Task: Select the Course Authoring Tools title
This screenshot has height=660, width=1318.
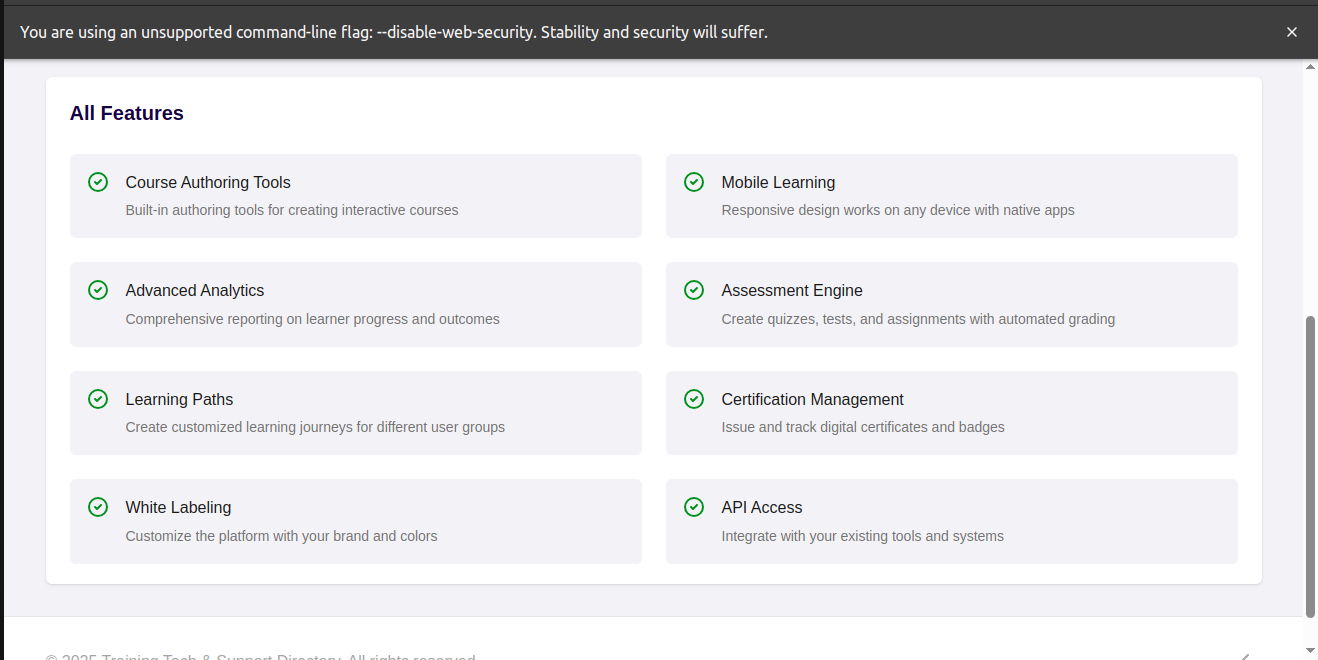Action: pyautogui.click(x=208, y=182)
